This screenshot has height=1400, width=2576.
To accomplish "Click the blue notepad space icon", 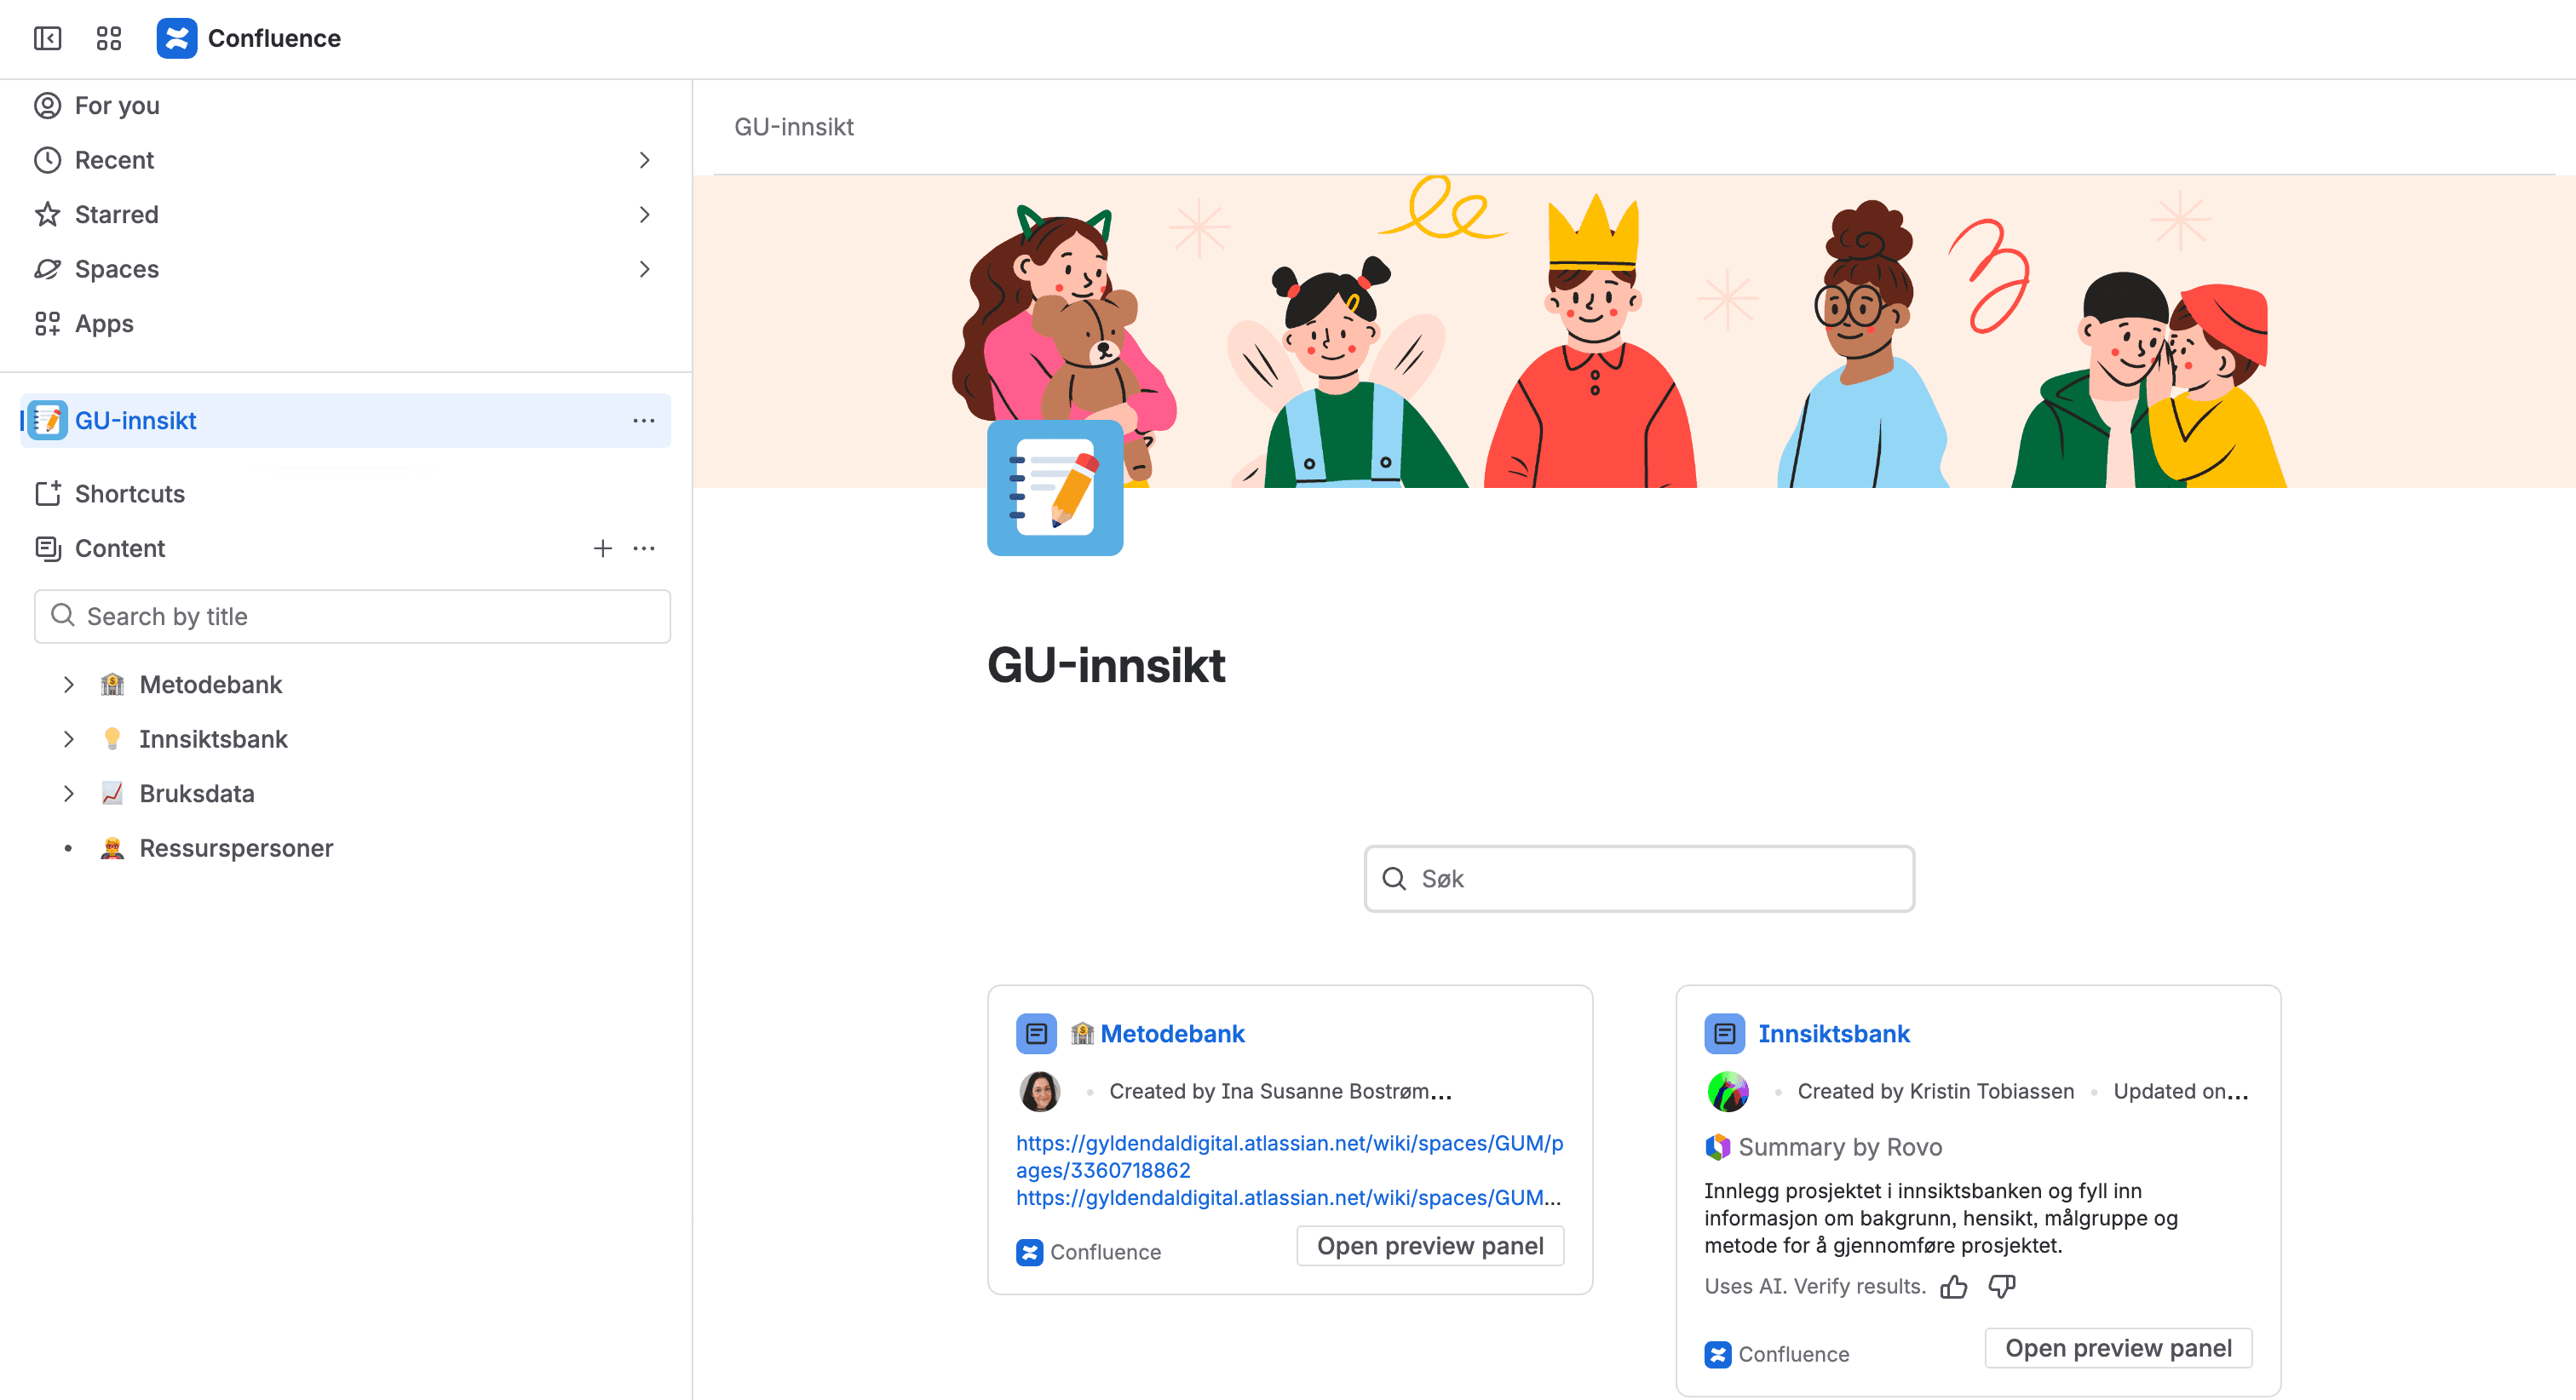I will click(1054, 488).
